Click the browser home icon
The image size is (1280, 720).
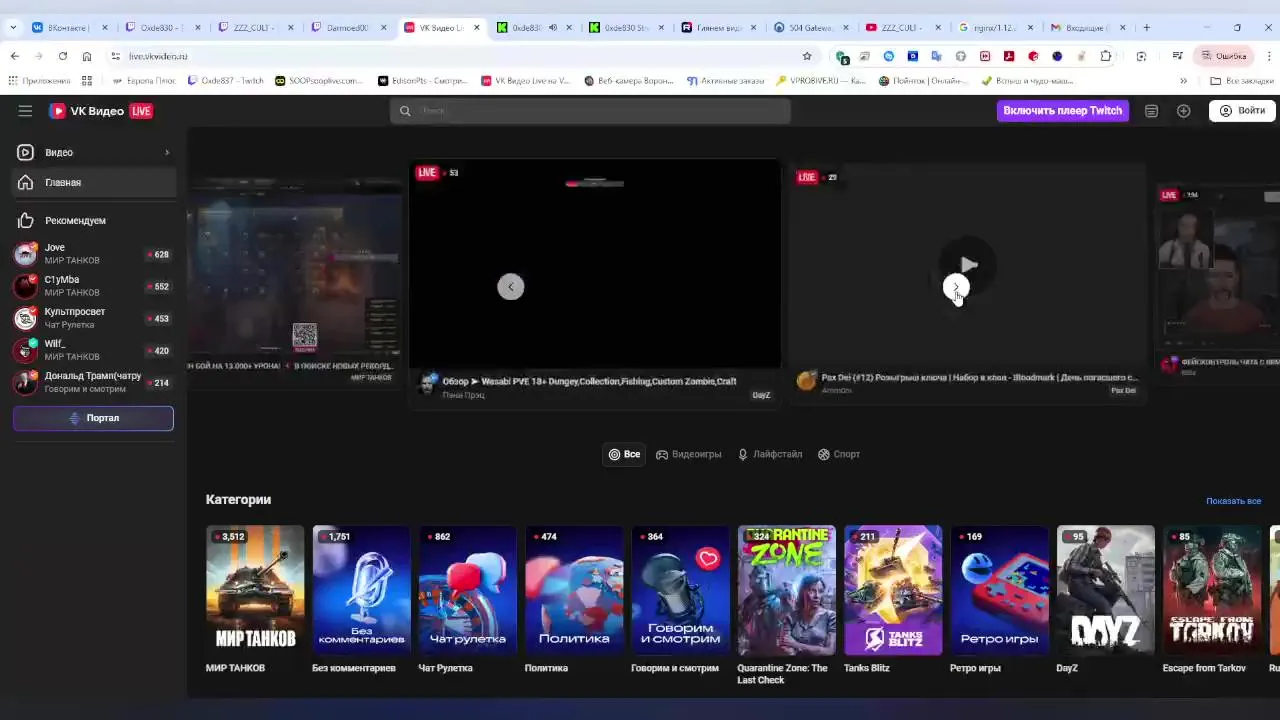pos(87,56)
